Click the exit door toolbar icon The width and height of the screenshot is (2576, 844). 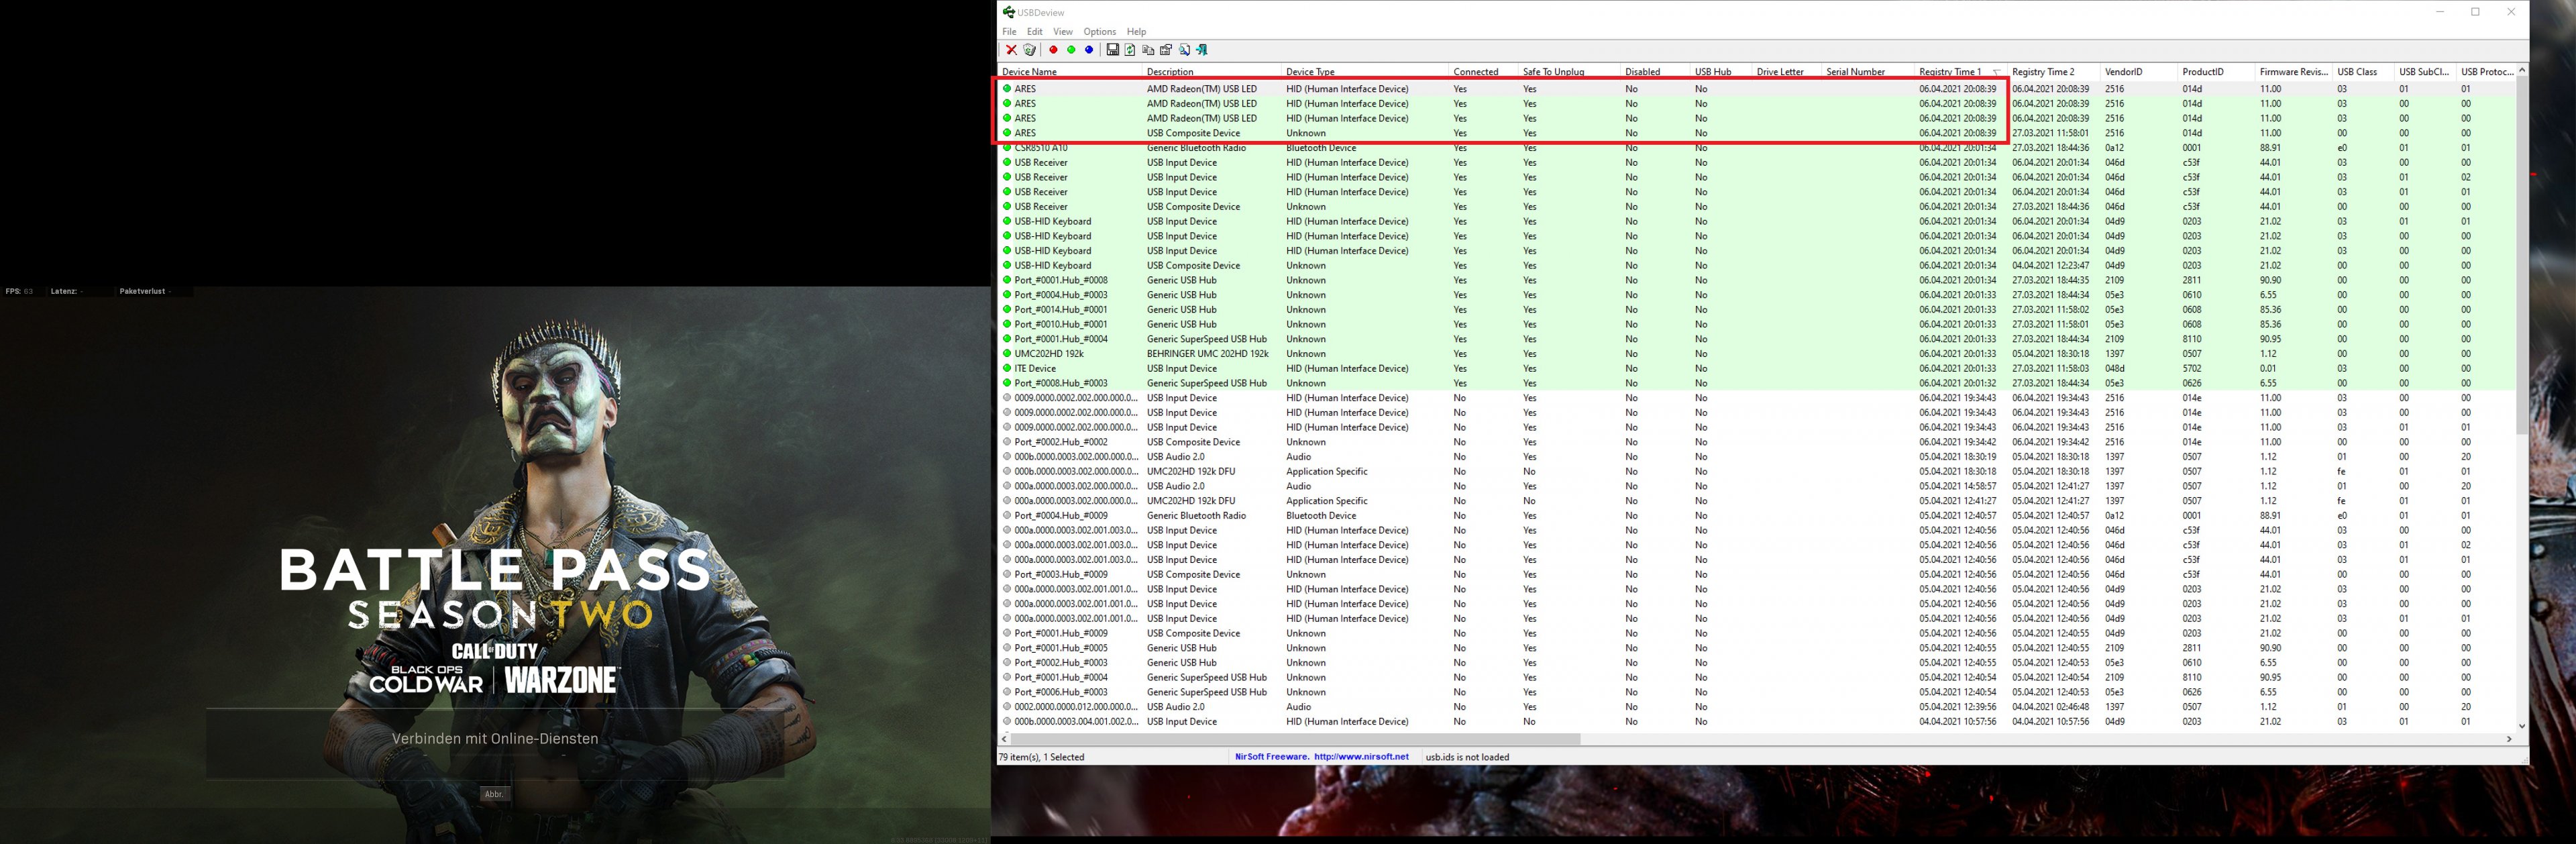tap(1202, 50)
